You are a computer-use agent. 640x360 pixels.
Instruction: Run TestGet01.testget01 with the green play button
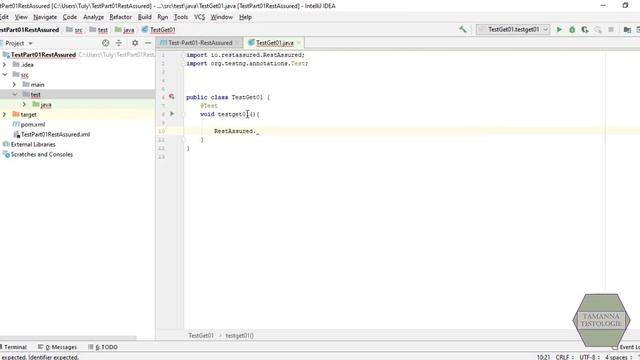tap(559, 29)
